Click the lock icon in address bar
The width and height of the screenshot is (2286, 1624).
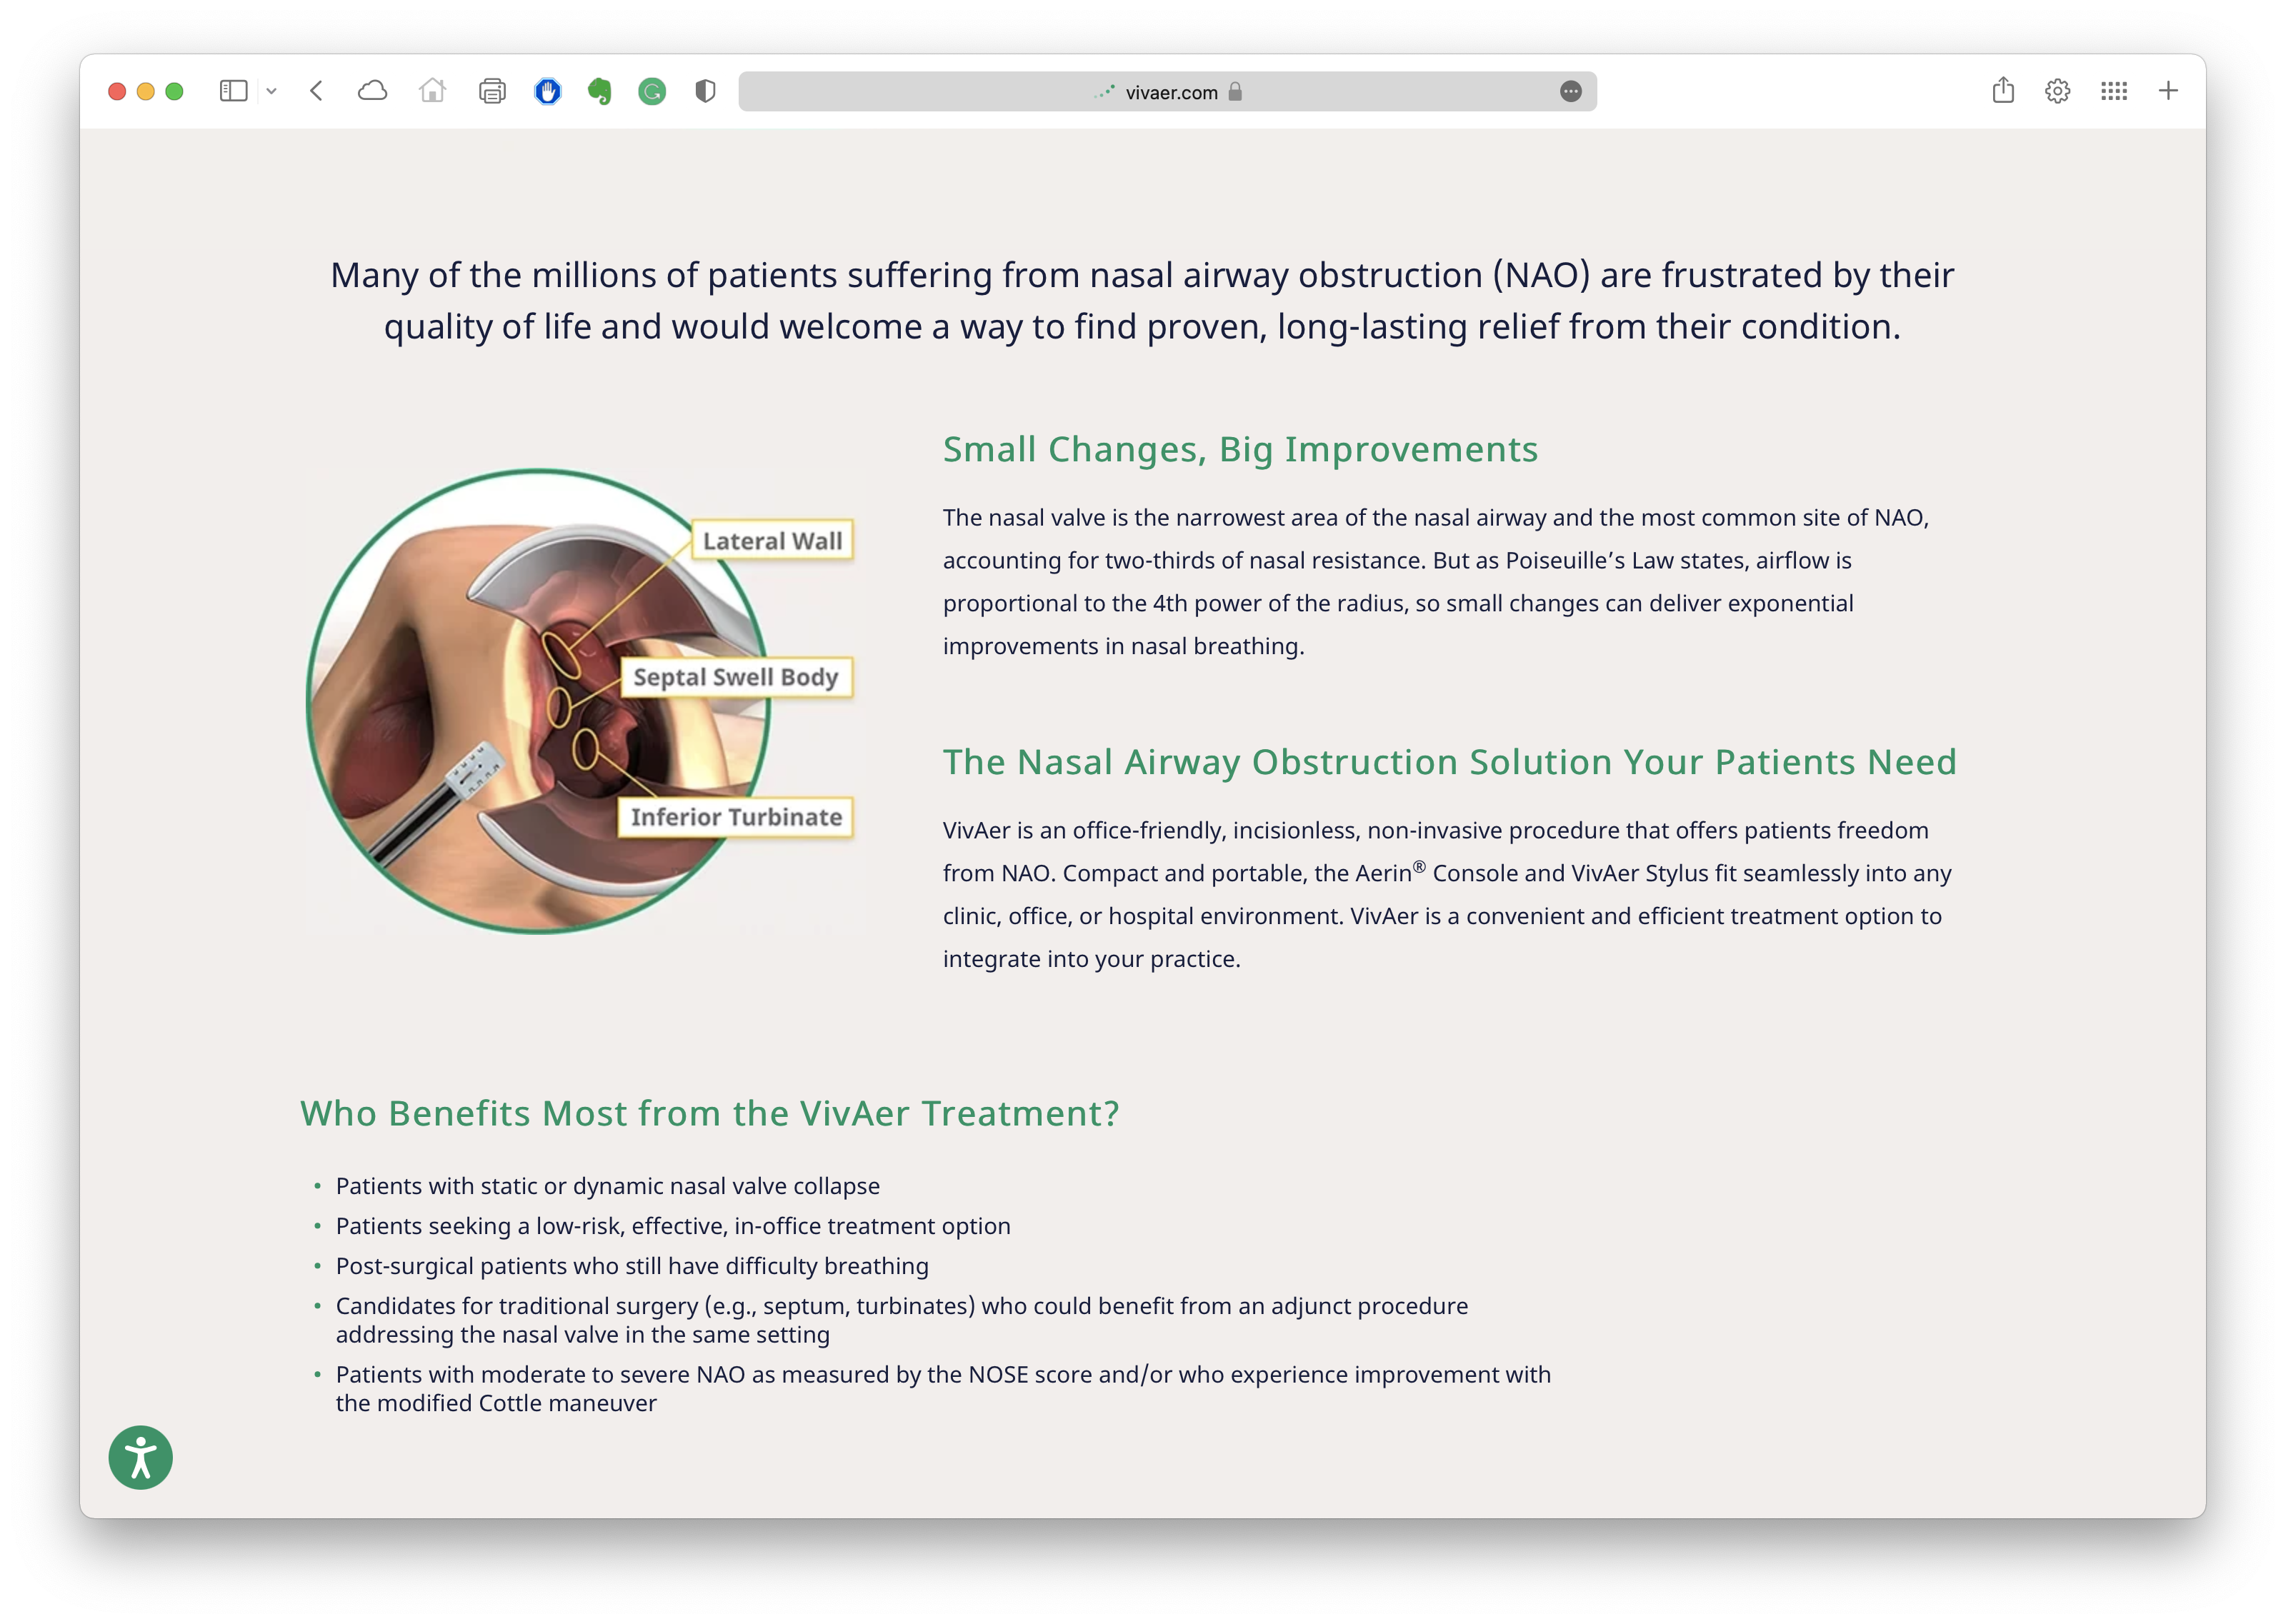point(1235,92)
